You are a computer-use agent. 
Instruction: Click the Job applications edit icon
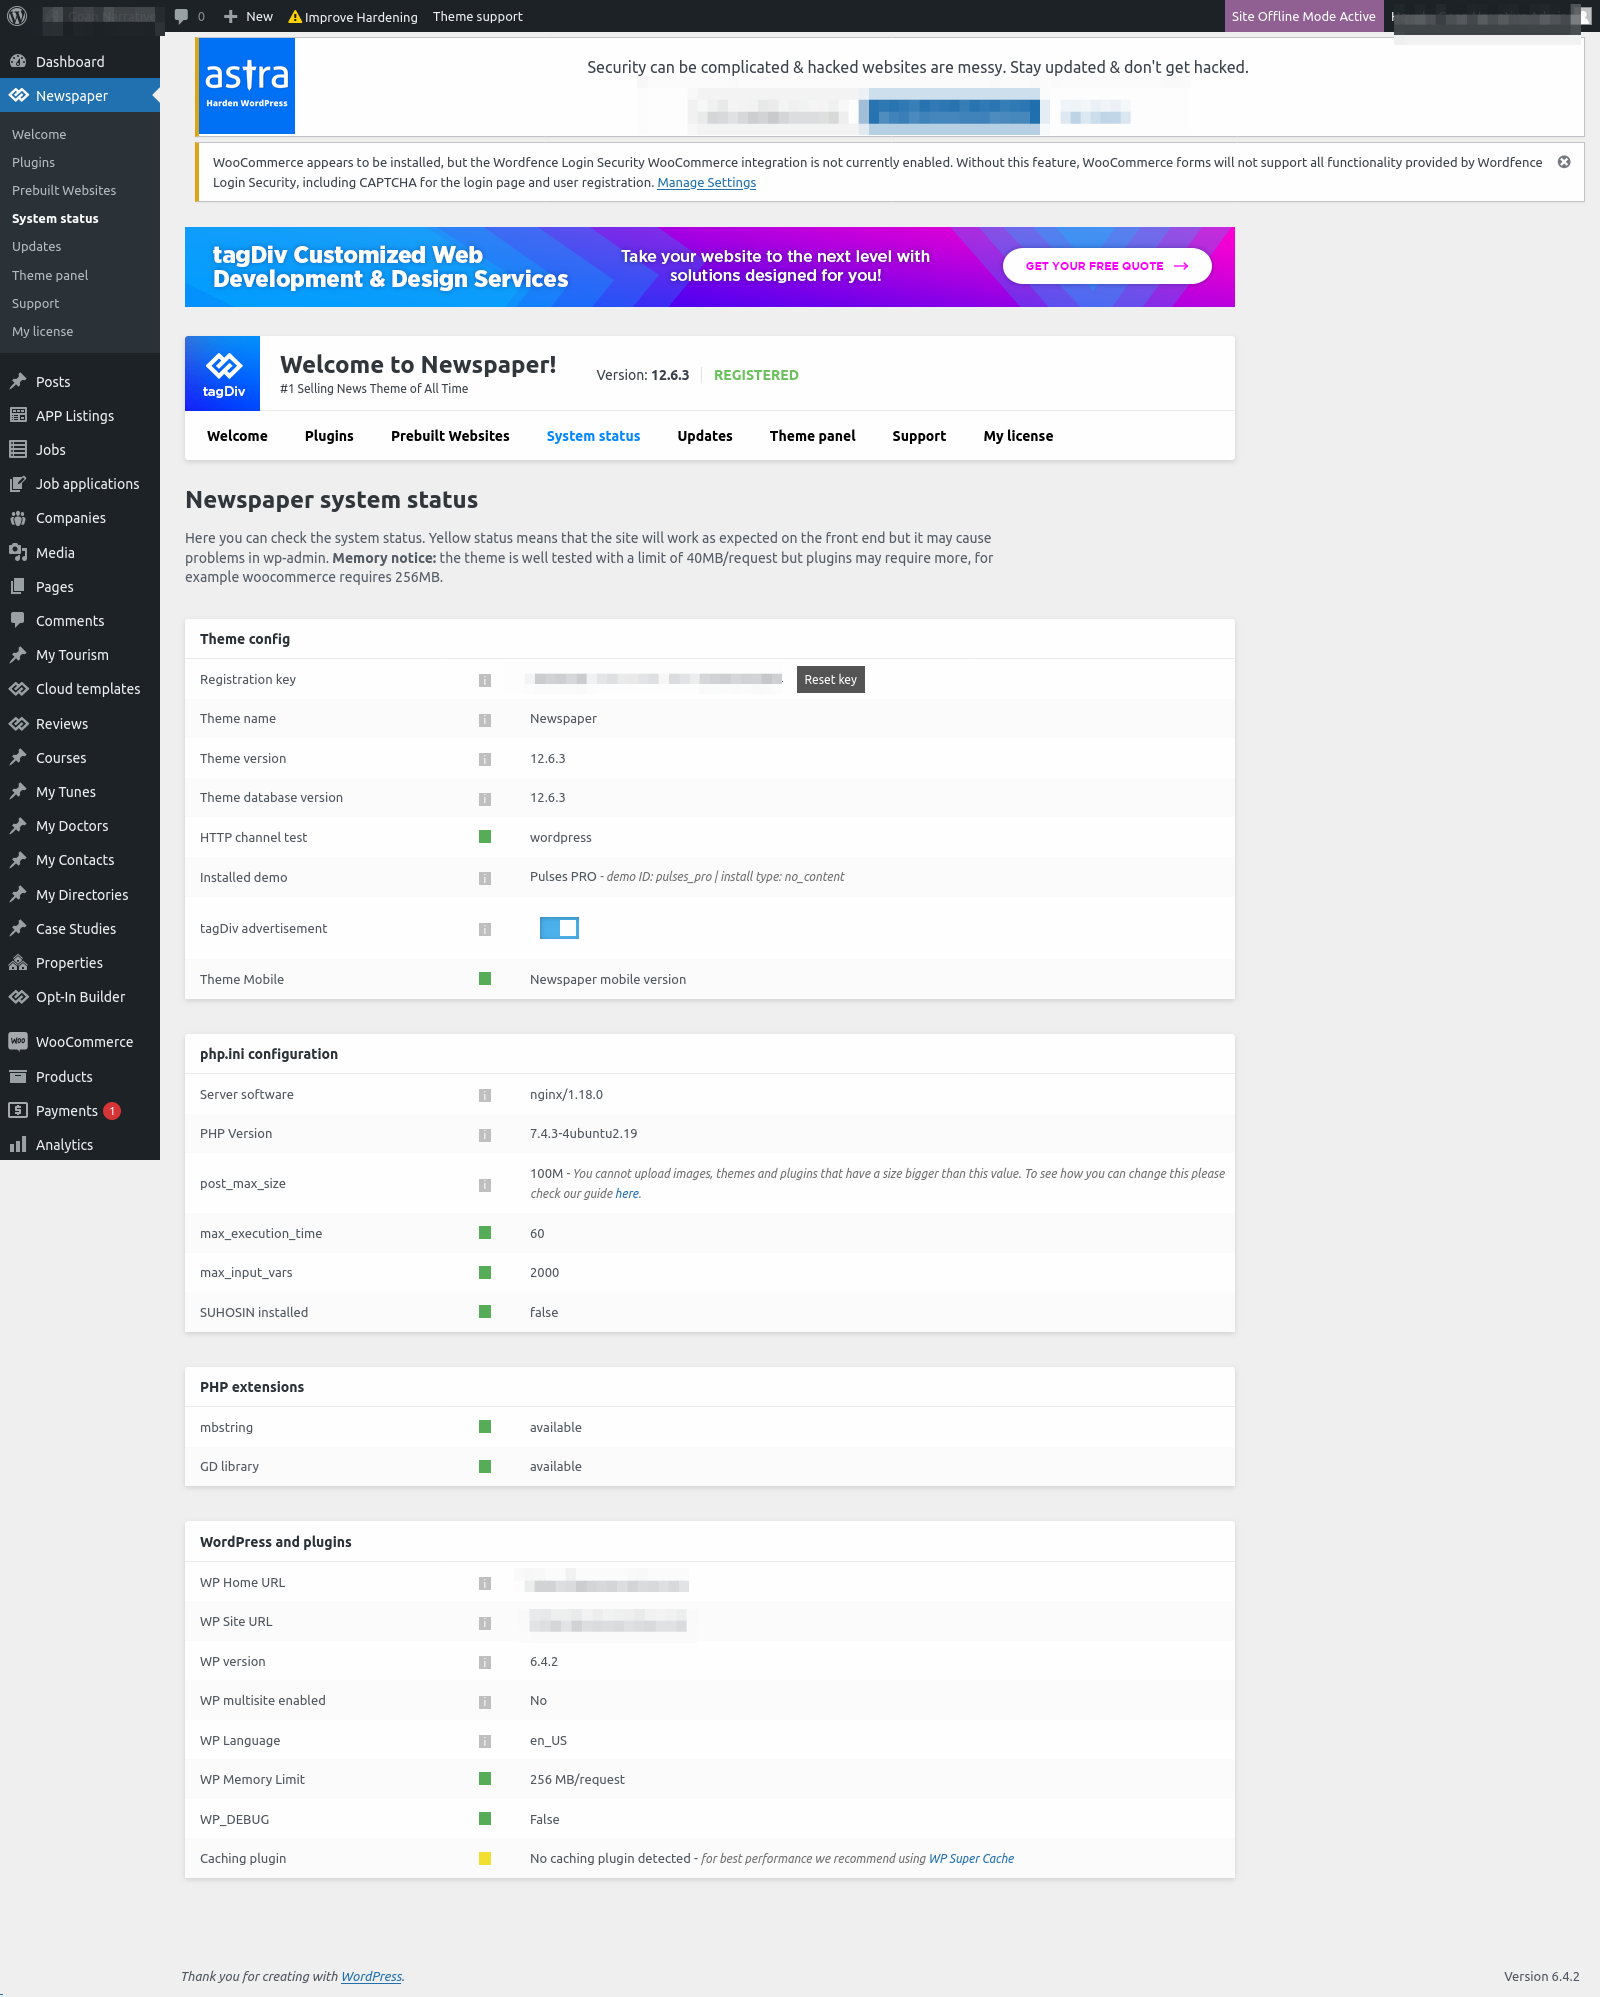[18, 484]
